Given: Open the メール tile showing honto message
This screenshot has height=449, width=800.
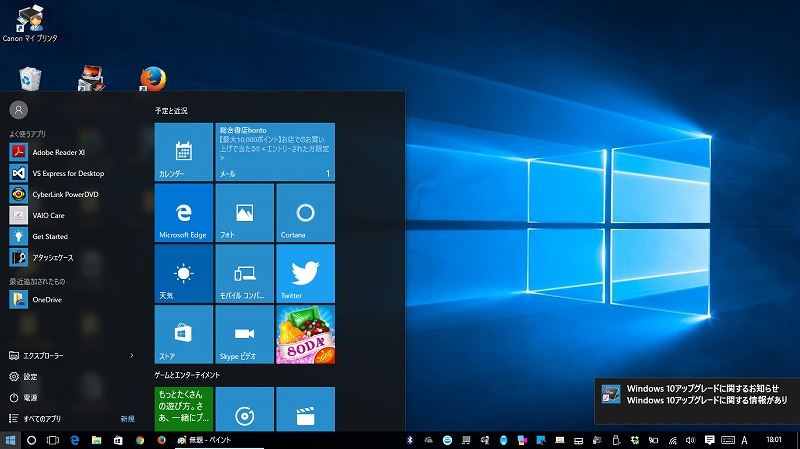Looking at the screenshot, I should 275,152.
